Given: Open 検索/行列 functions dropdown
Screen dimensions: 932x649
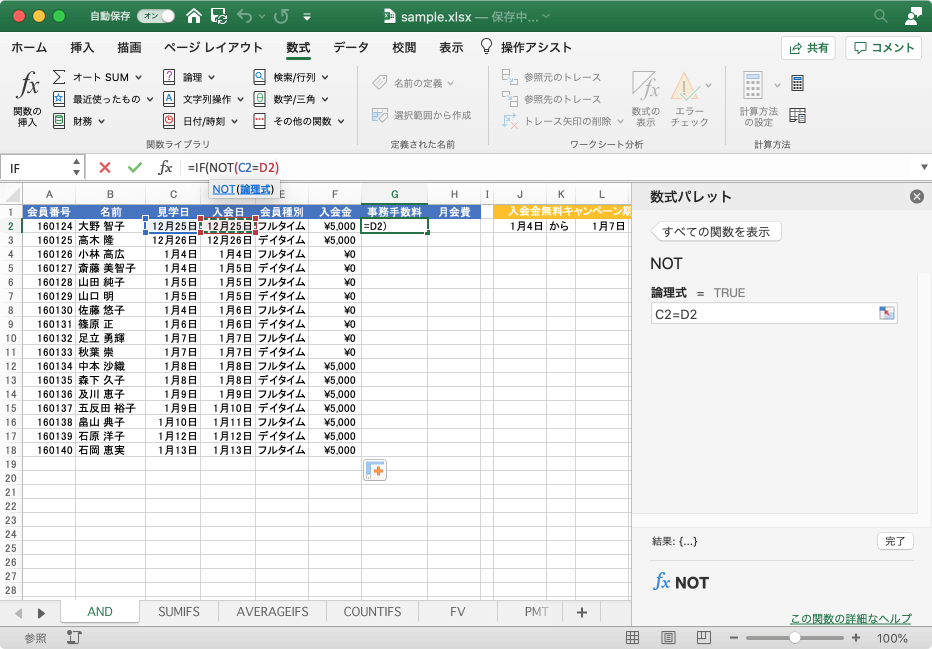Looking at the screenshot, I should pyautogui.click(x=325, y=77).
